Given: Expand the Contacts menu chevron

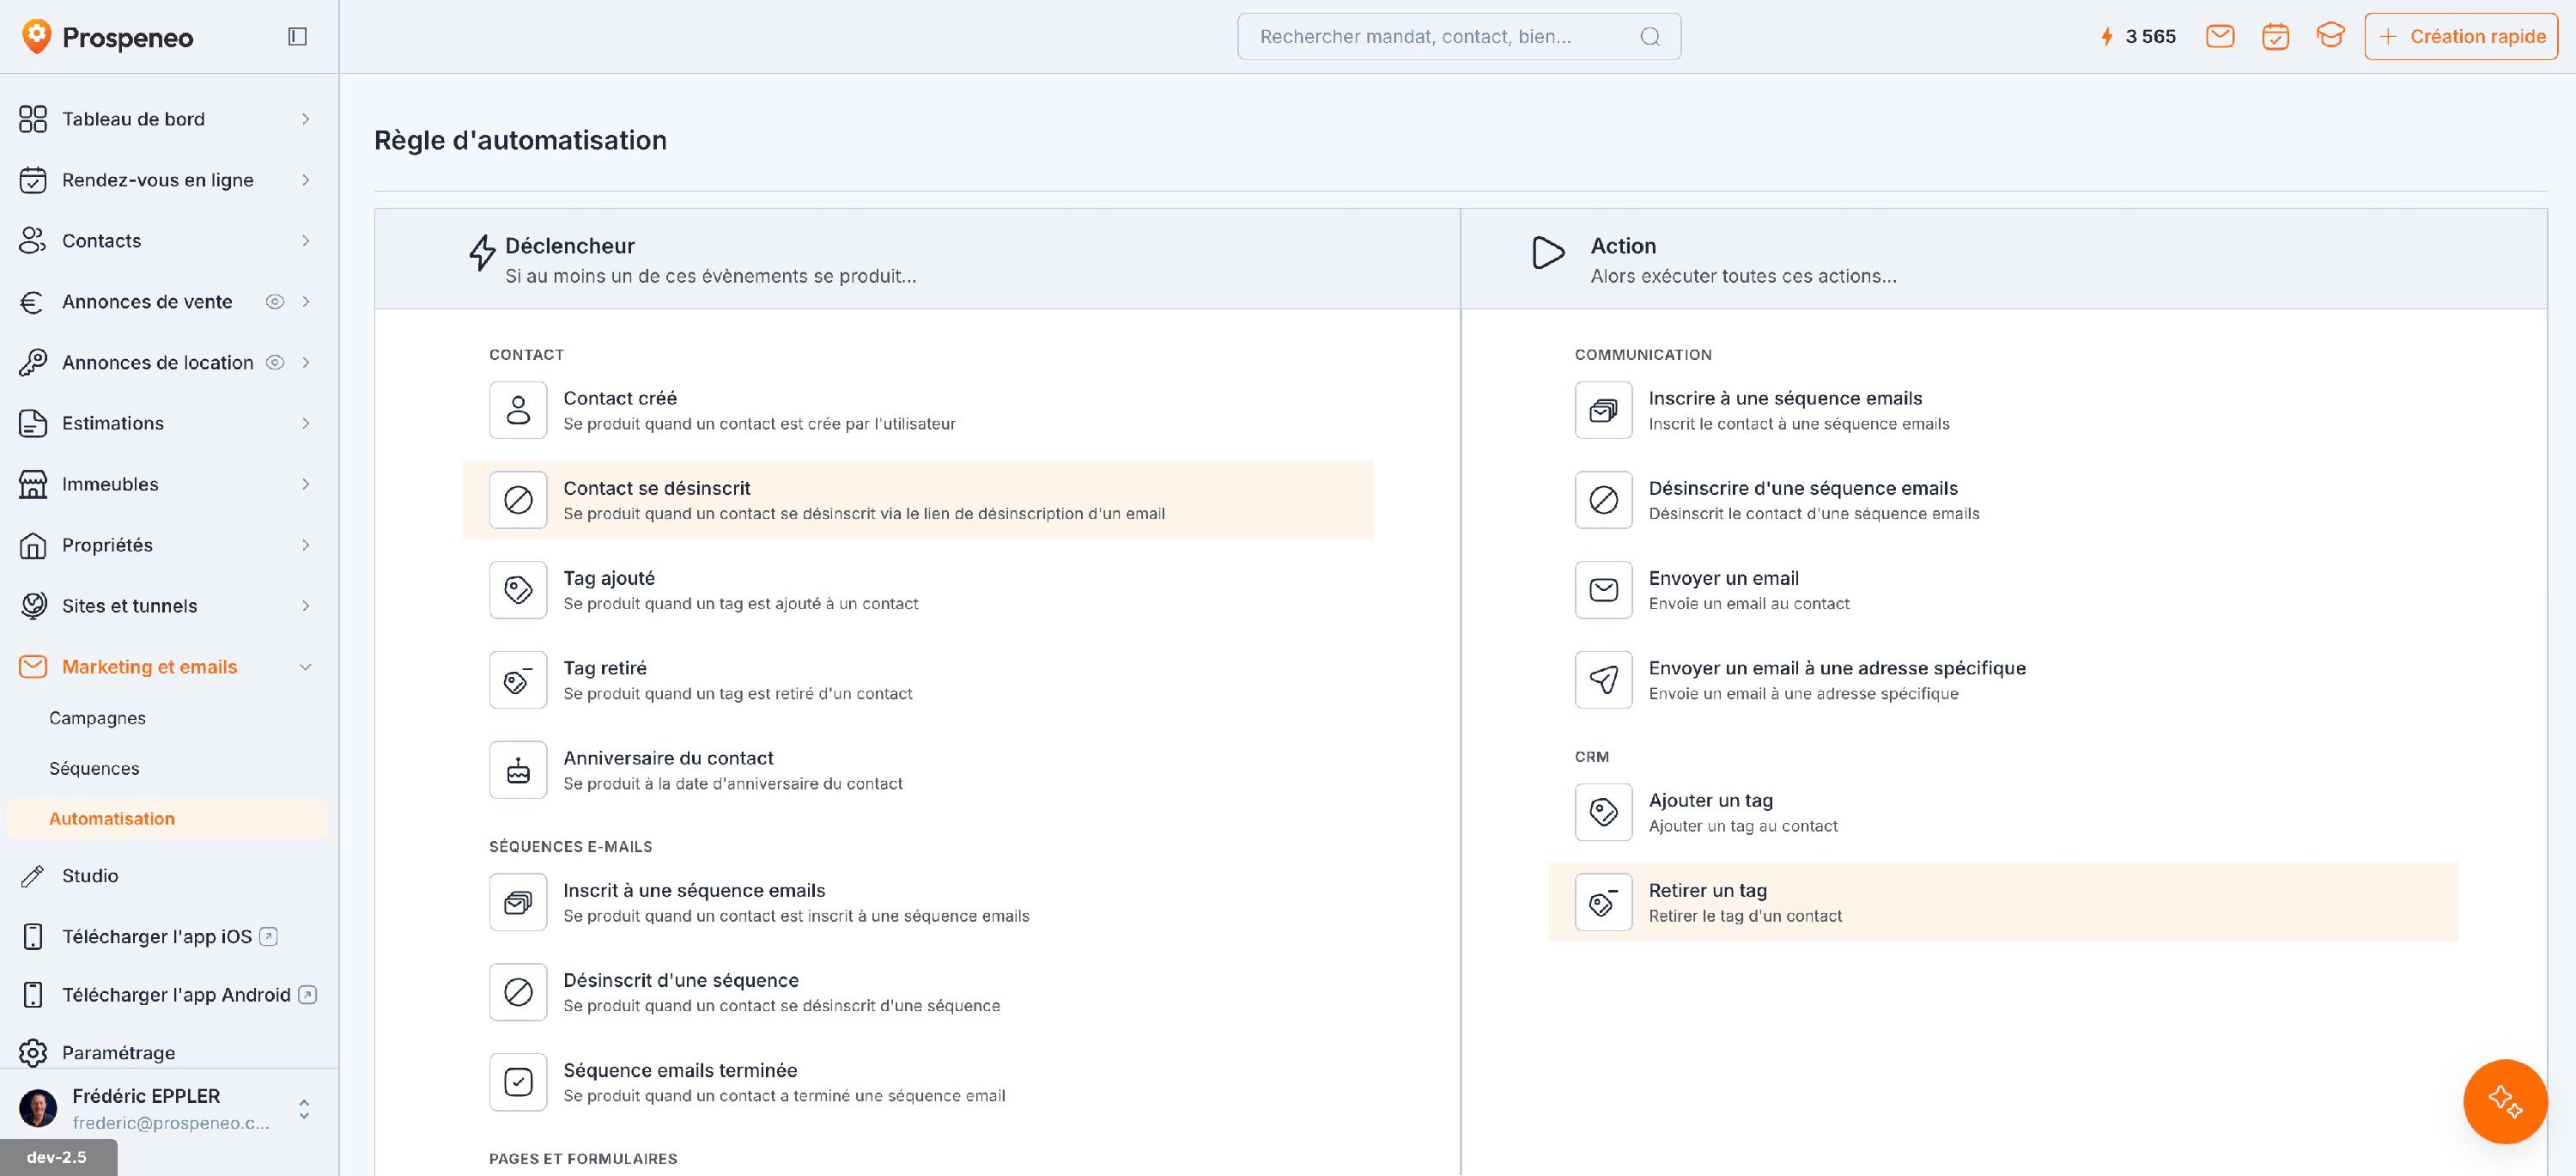Looking at the screenshot, I should tap(306, 241).
